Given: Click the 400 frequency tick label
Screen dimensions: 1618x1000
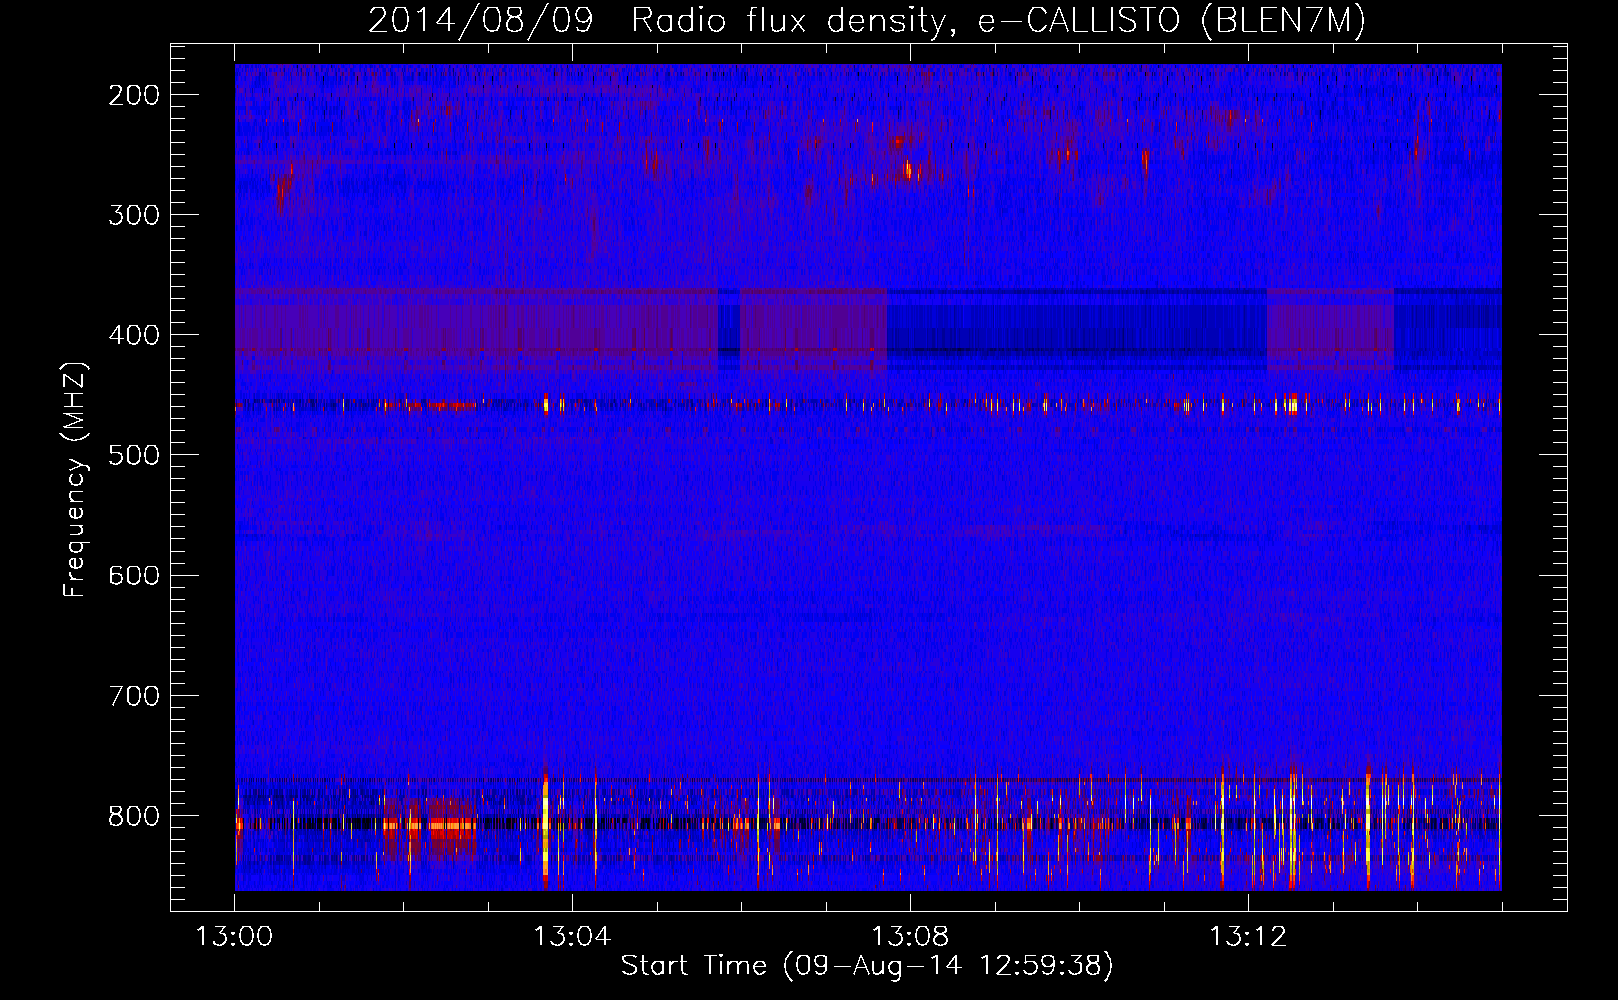Looking at the screenshot, I should pyautogui.click(x=134, y=335).
